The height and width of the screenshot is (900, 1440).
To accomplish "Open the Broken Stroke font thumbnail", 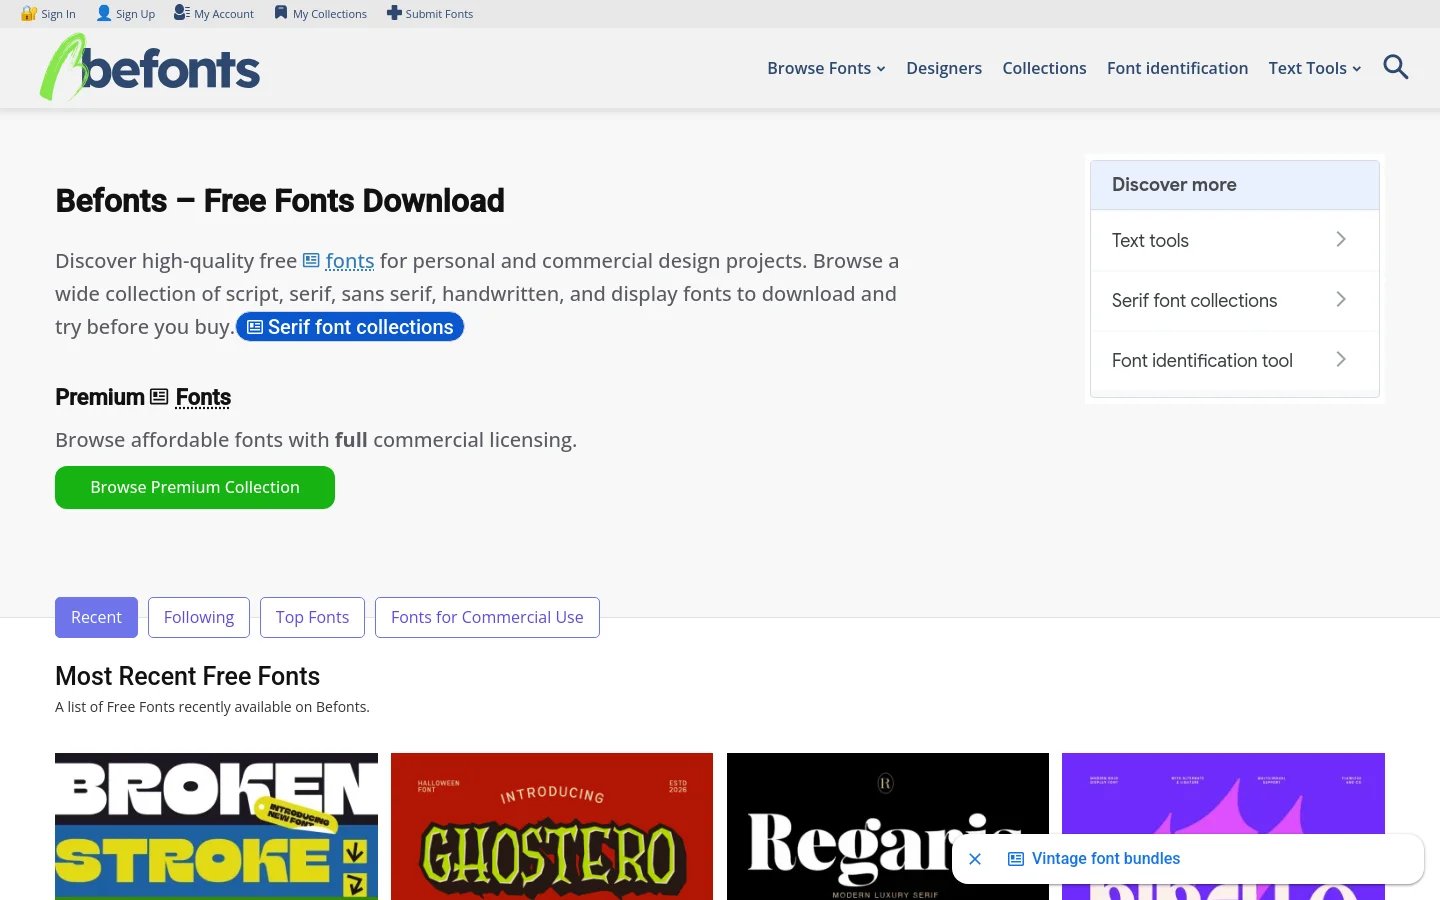I will (x=216, y=826).
